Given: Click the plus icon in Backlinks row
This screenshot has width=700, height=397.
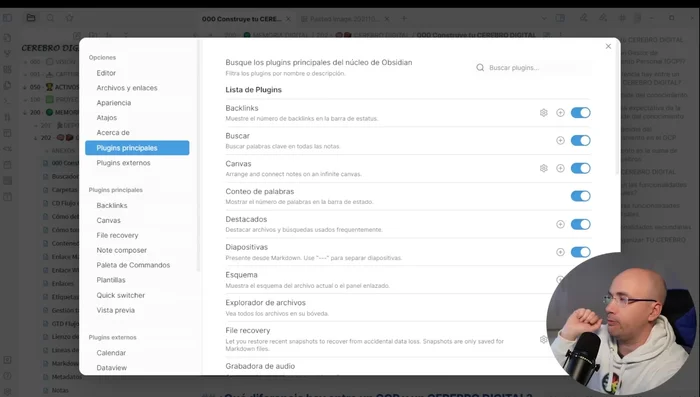Looking at the screenshot, I should [560, 113].
